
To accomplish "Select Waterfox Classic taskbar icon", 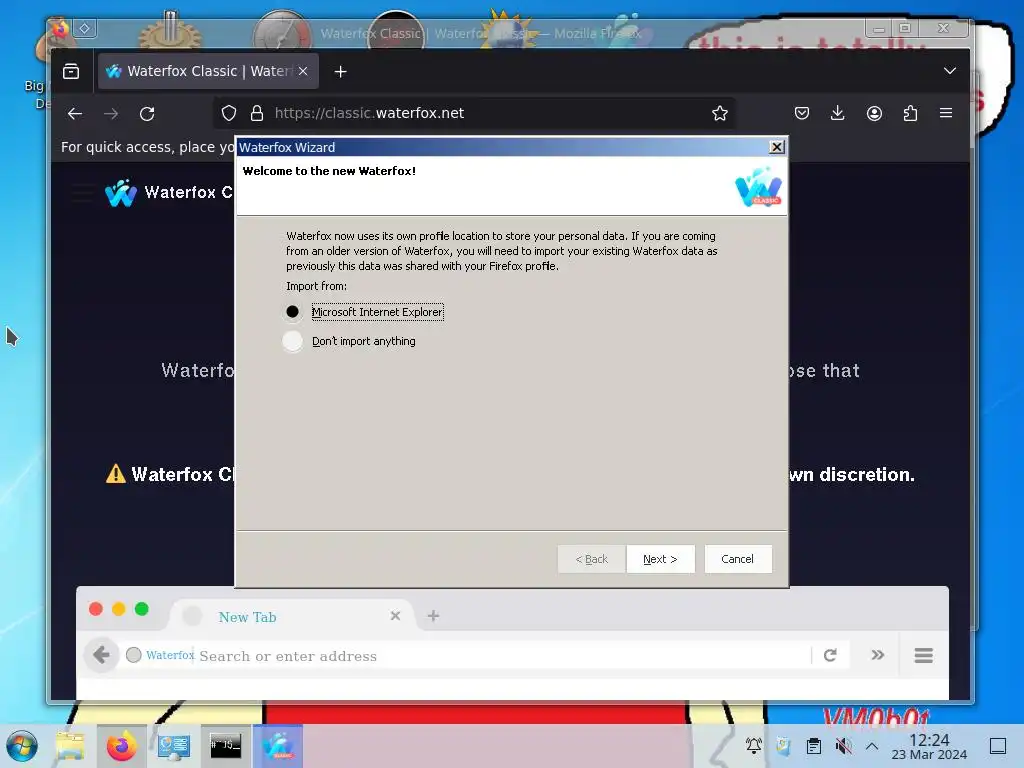I will pos(279,746).
